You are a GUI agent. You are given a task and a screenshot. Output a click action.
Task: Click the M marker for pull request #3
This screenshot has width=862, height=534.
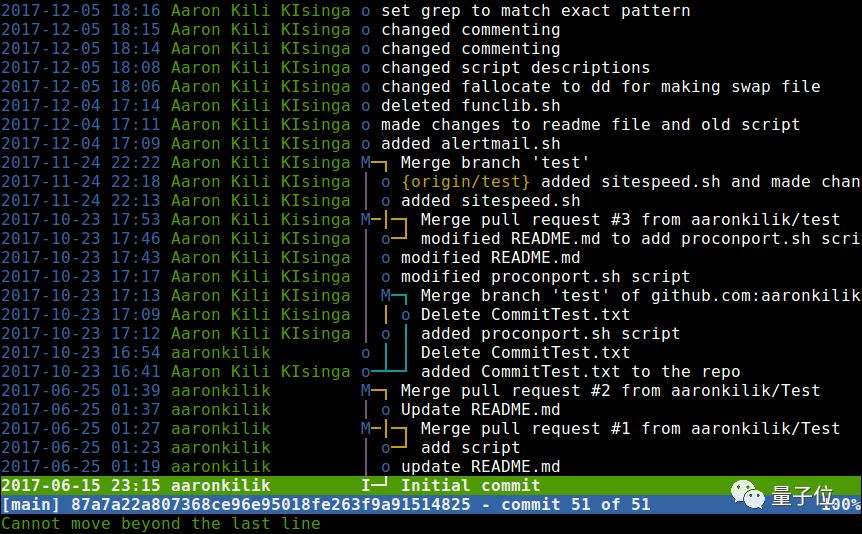pos(366,220)
